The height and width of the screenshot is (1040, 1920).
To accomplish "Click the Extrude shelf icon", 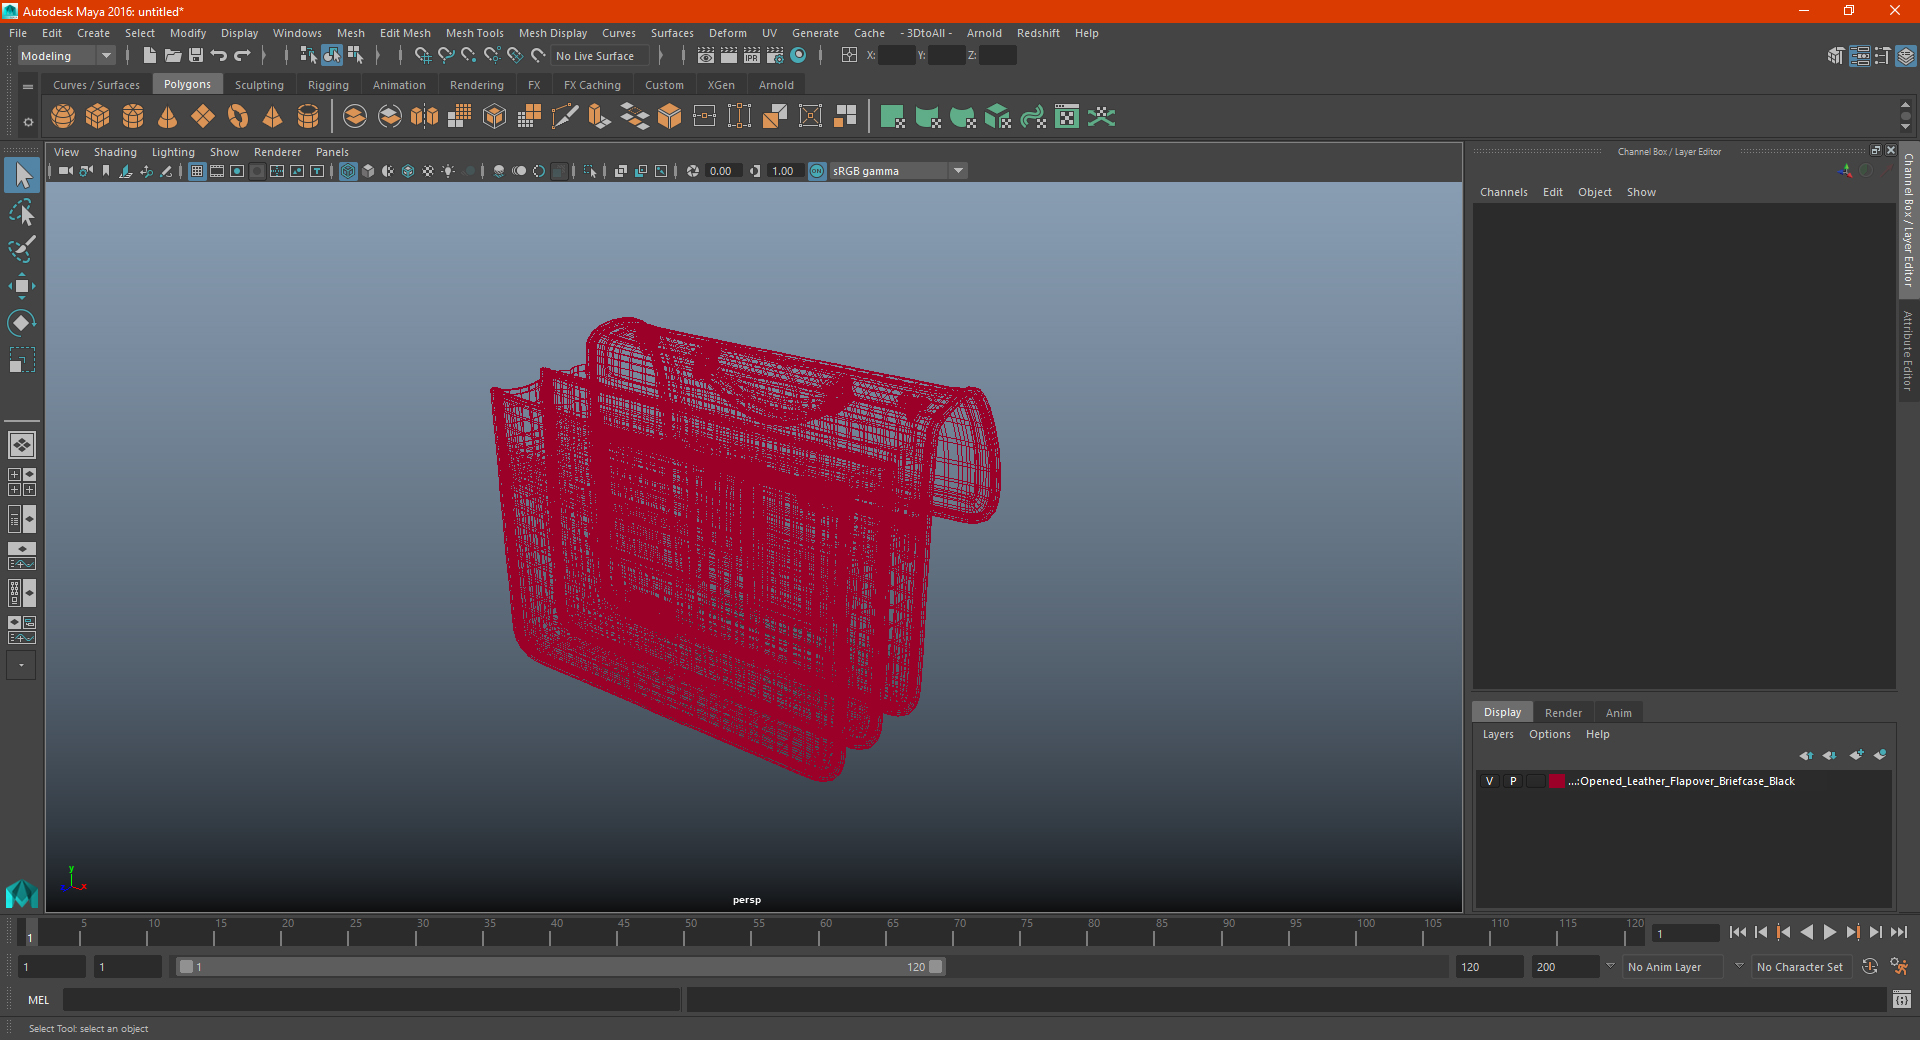I will click(x=600, y=117).
